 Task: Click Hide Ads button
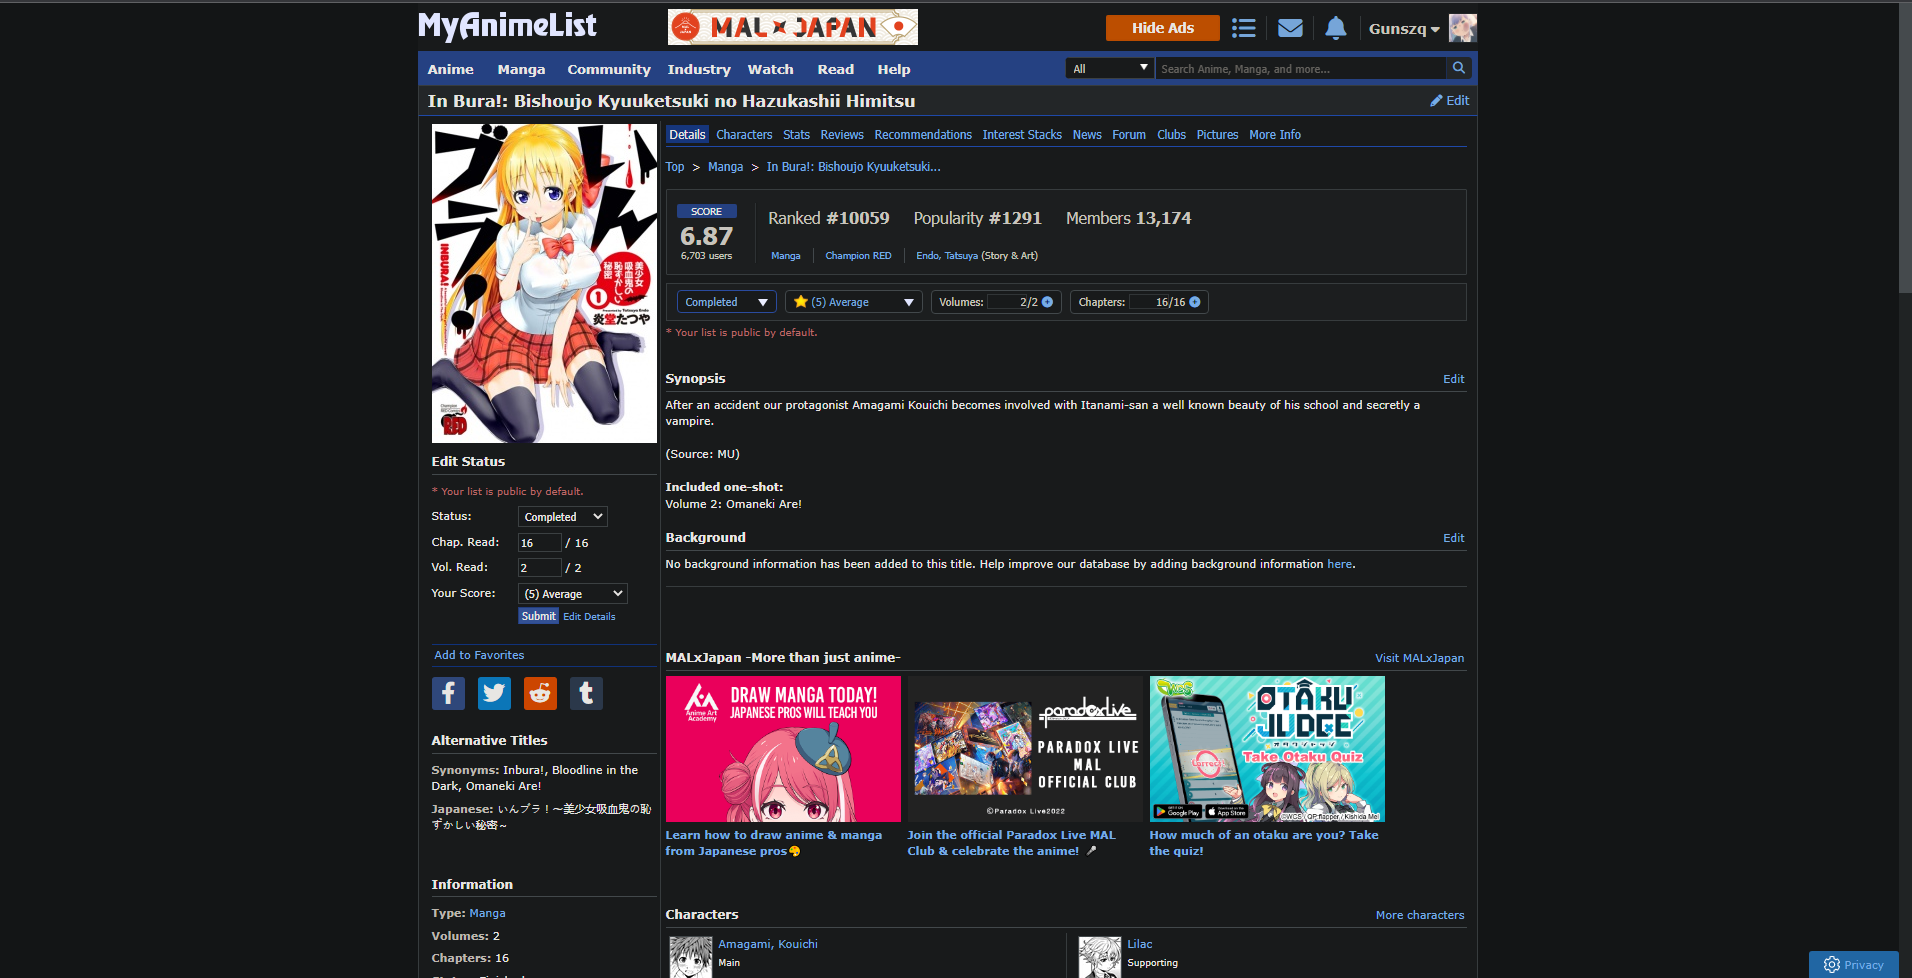pyautogui.click(x=1162, y=28)
